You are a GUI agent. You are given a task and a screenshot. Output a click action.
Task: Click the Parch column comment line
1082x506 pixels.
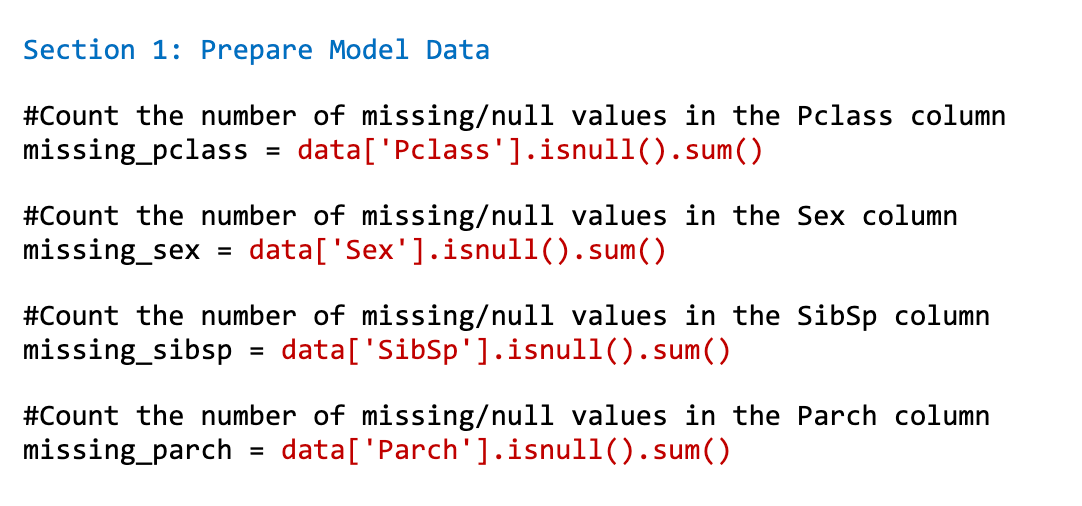506,416
